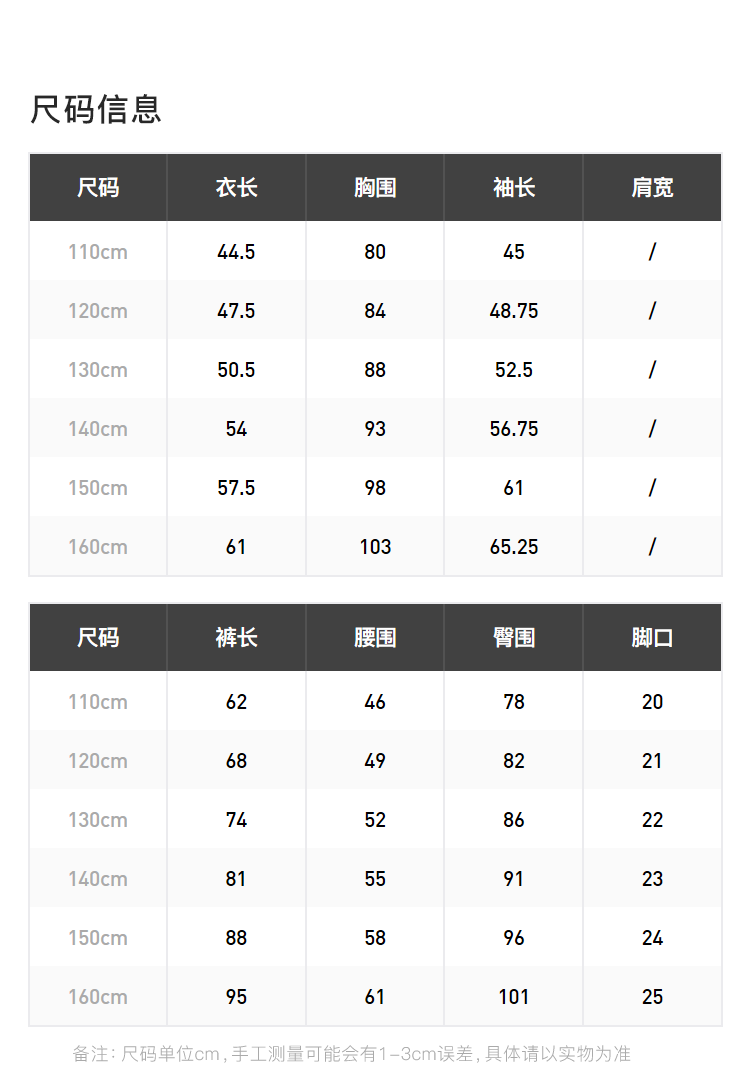Image resolution: width=750 pixels, height=1066 pixels.
Task: Click the 25 leg opening value
Action: click(x=652, y=997)
